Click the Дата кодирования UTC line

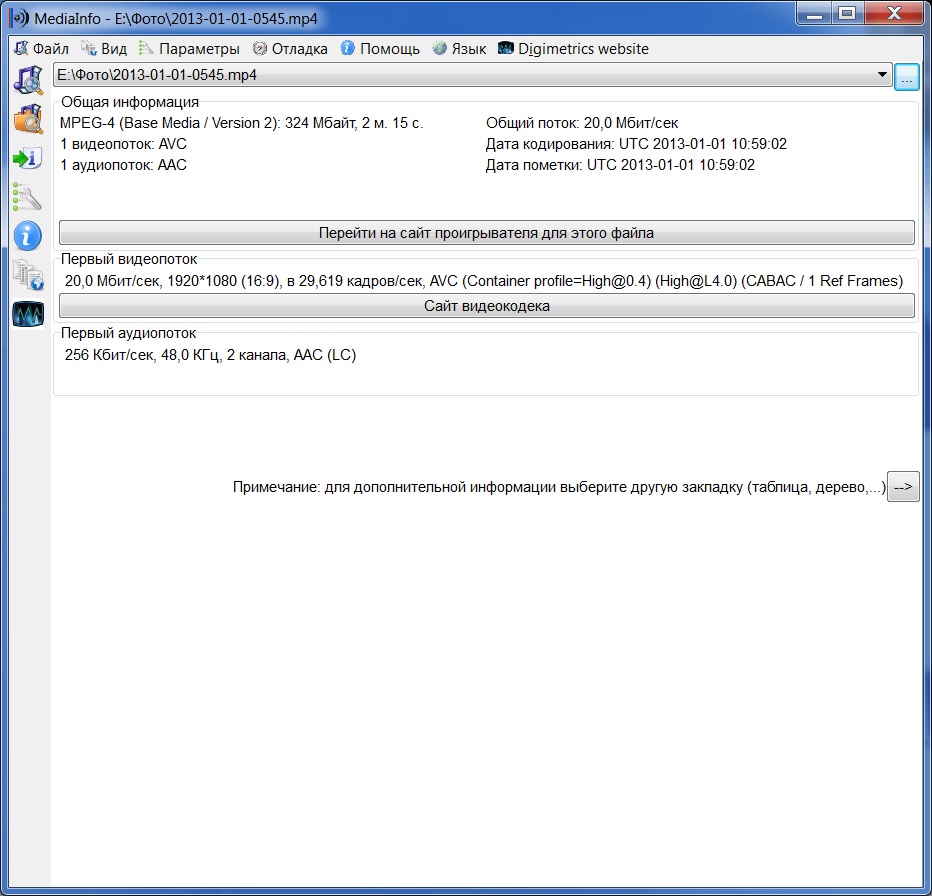click(x=636, y=144)
